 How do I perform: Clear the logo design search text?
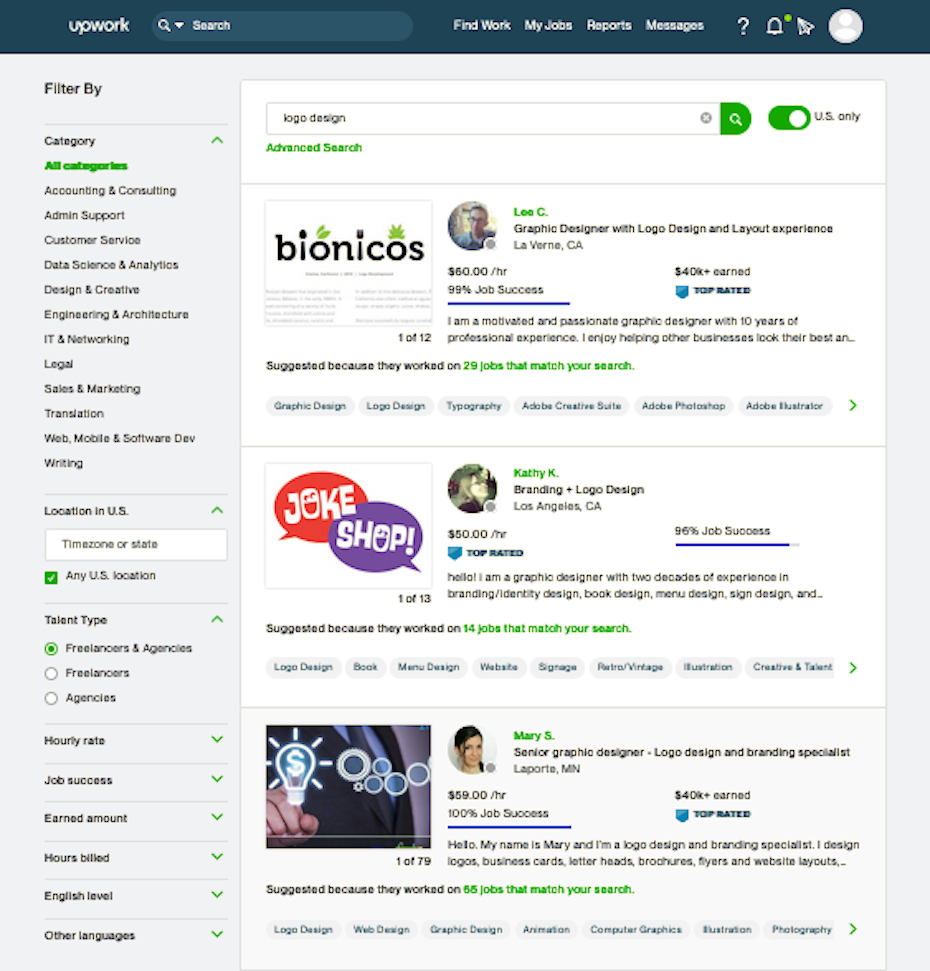(x=706, y=118)
